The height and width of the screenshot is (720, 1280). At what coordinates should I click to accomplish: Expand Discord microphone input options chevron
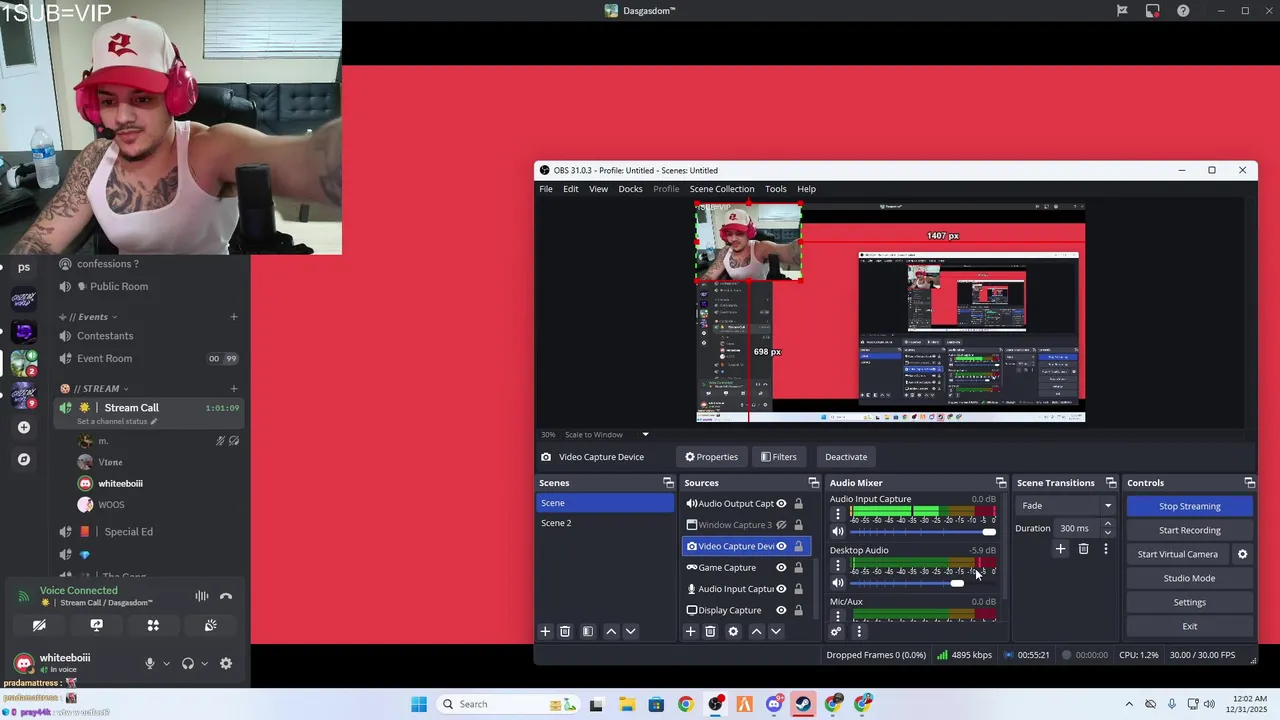(166, 663)
